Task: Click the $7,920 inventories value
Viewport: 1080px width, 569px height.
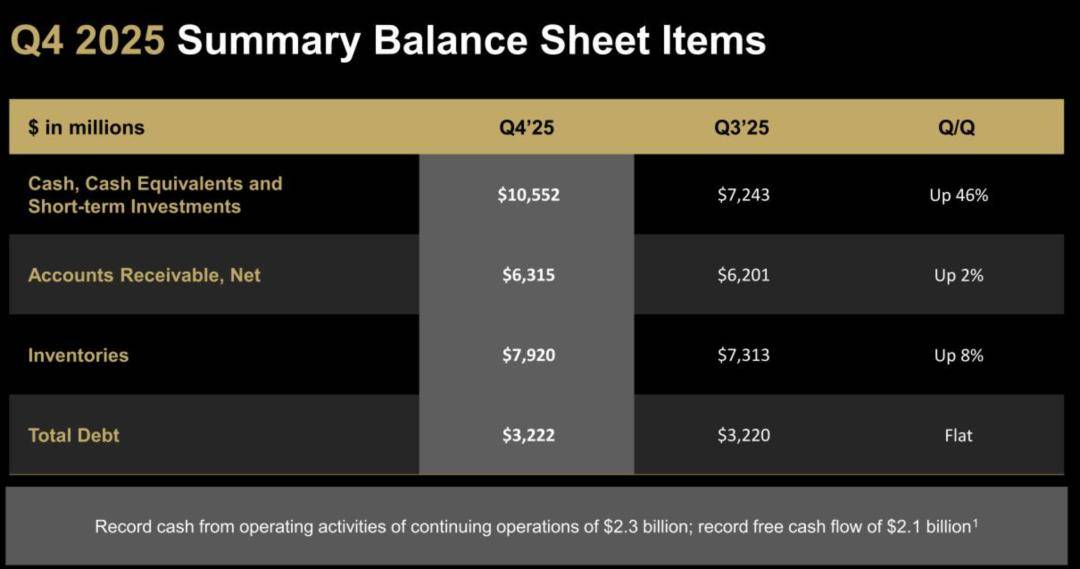Action: [528, 355]
